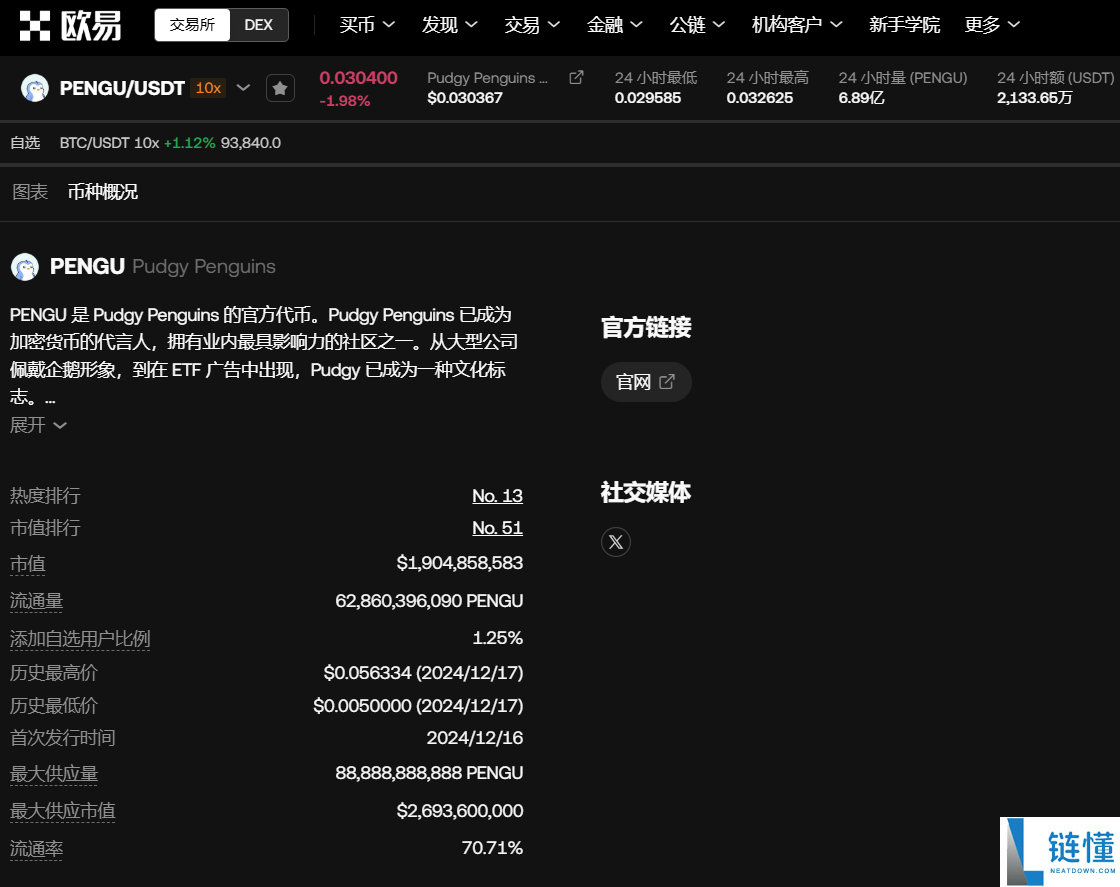Click the 1.25% watchlist ratio value

click(x=498, y=638)
